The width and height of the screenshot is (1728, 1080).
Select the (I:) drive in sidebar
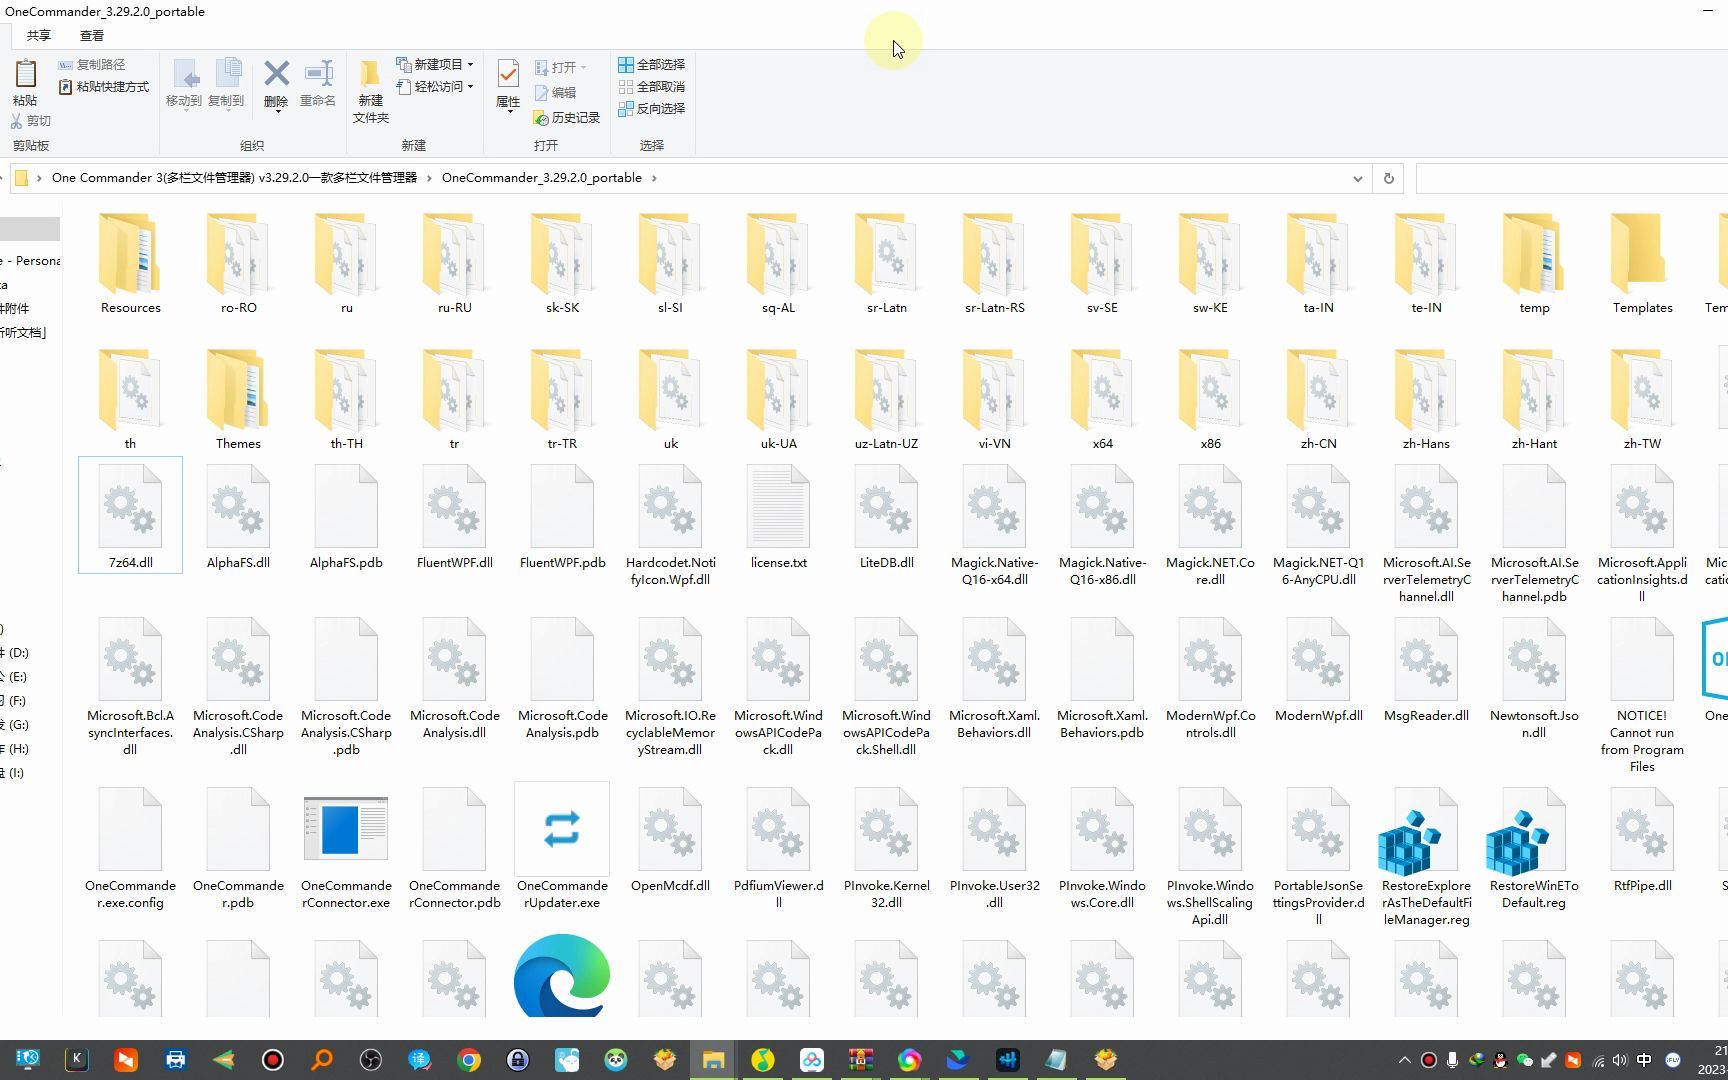[x=14, y=773]
